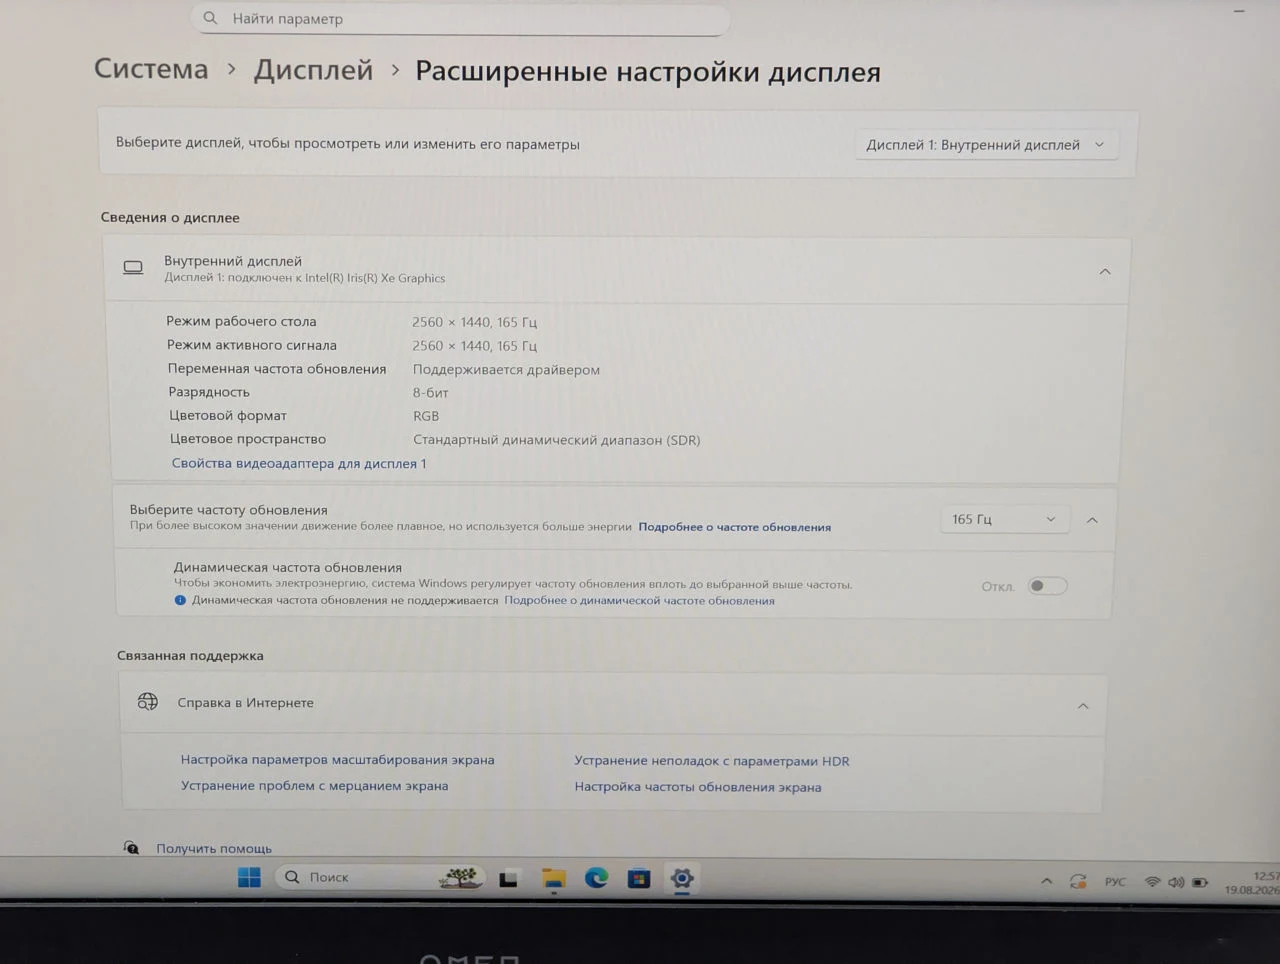Screen dimensions: 1280x964
Task: Open "Настройка параметров масштабирования экрана" help link
Action: (x=337, y=760)
